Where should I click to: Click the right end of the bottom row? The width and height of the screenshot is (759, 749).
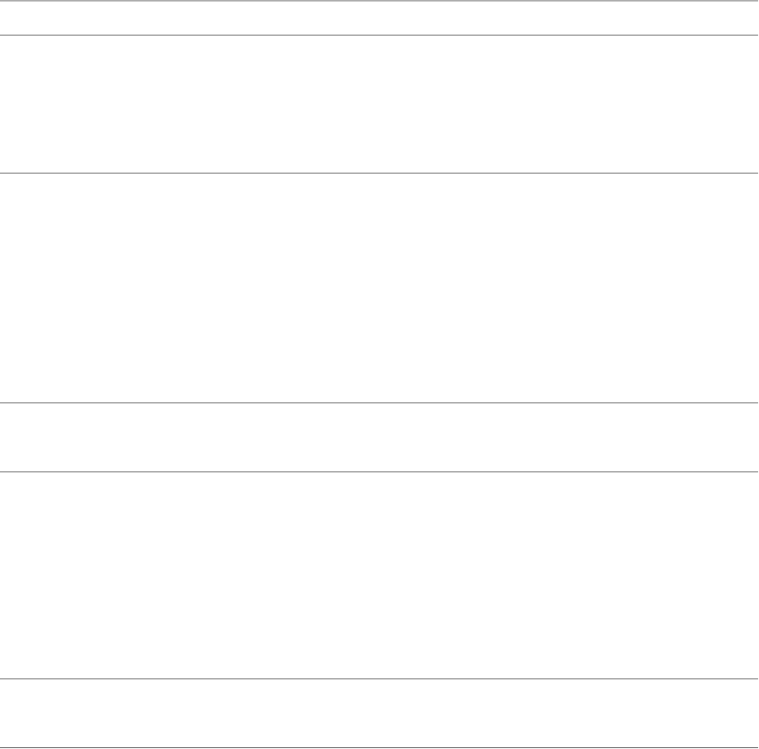(x=750, y=714)
